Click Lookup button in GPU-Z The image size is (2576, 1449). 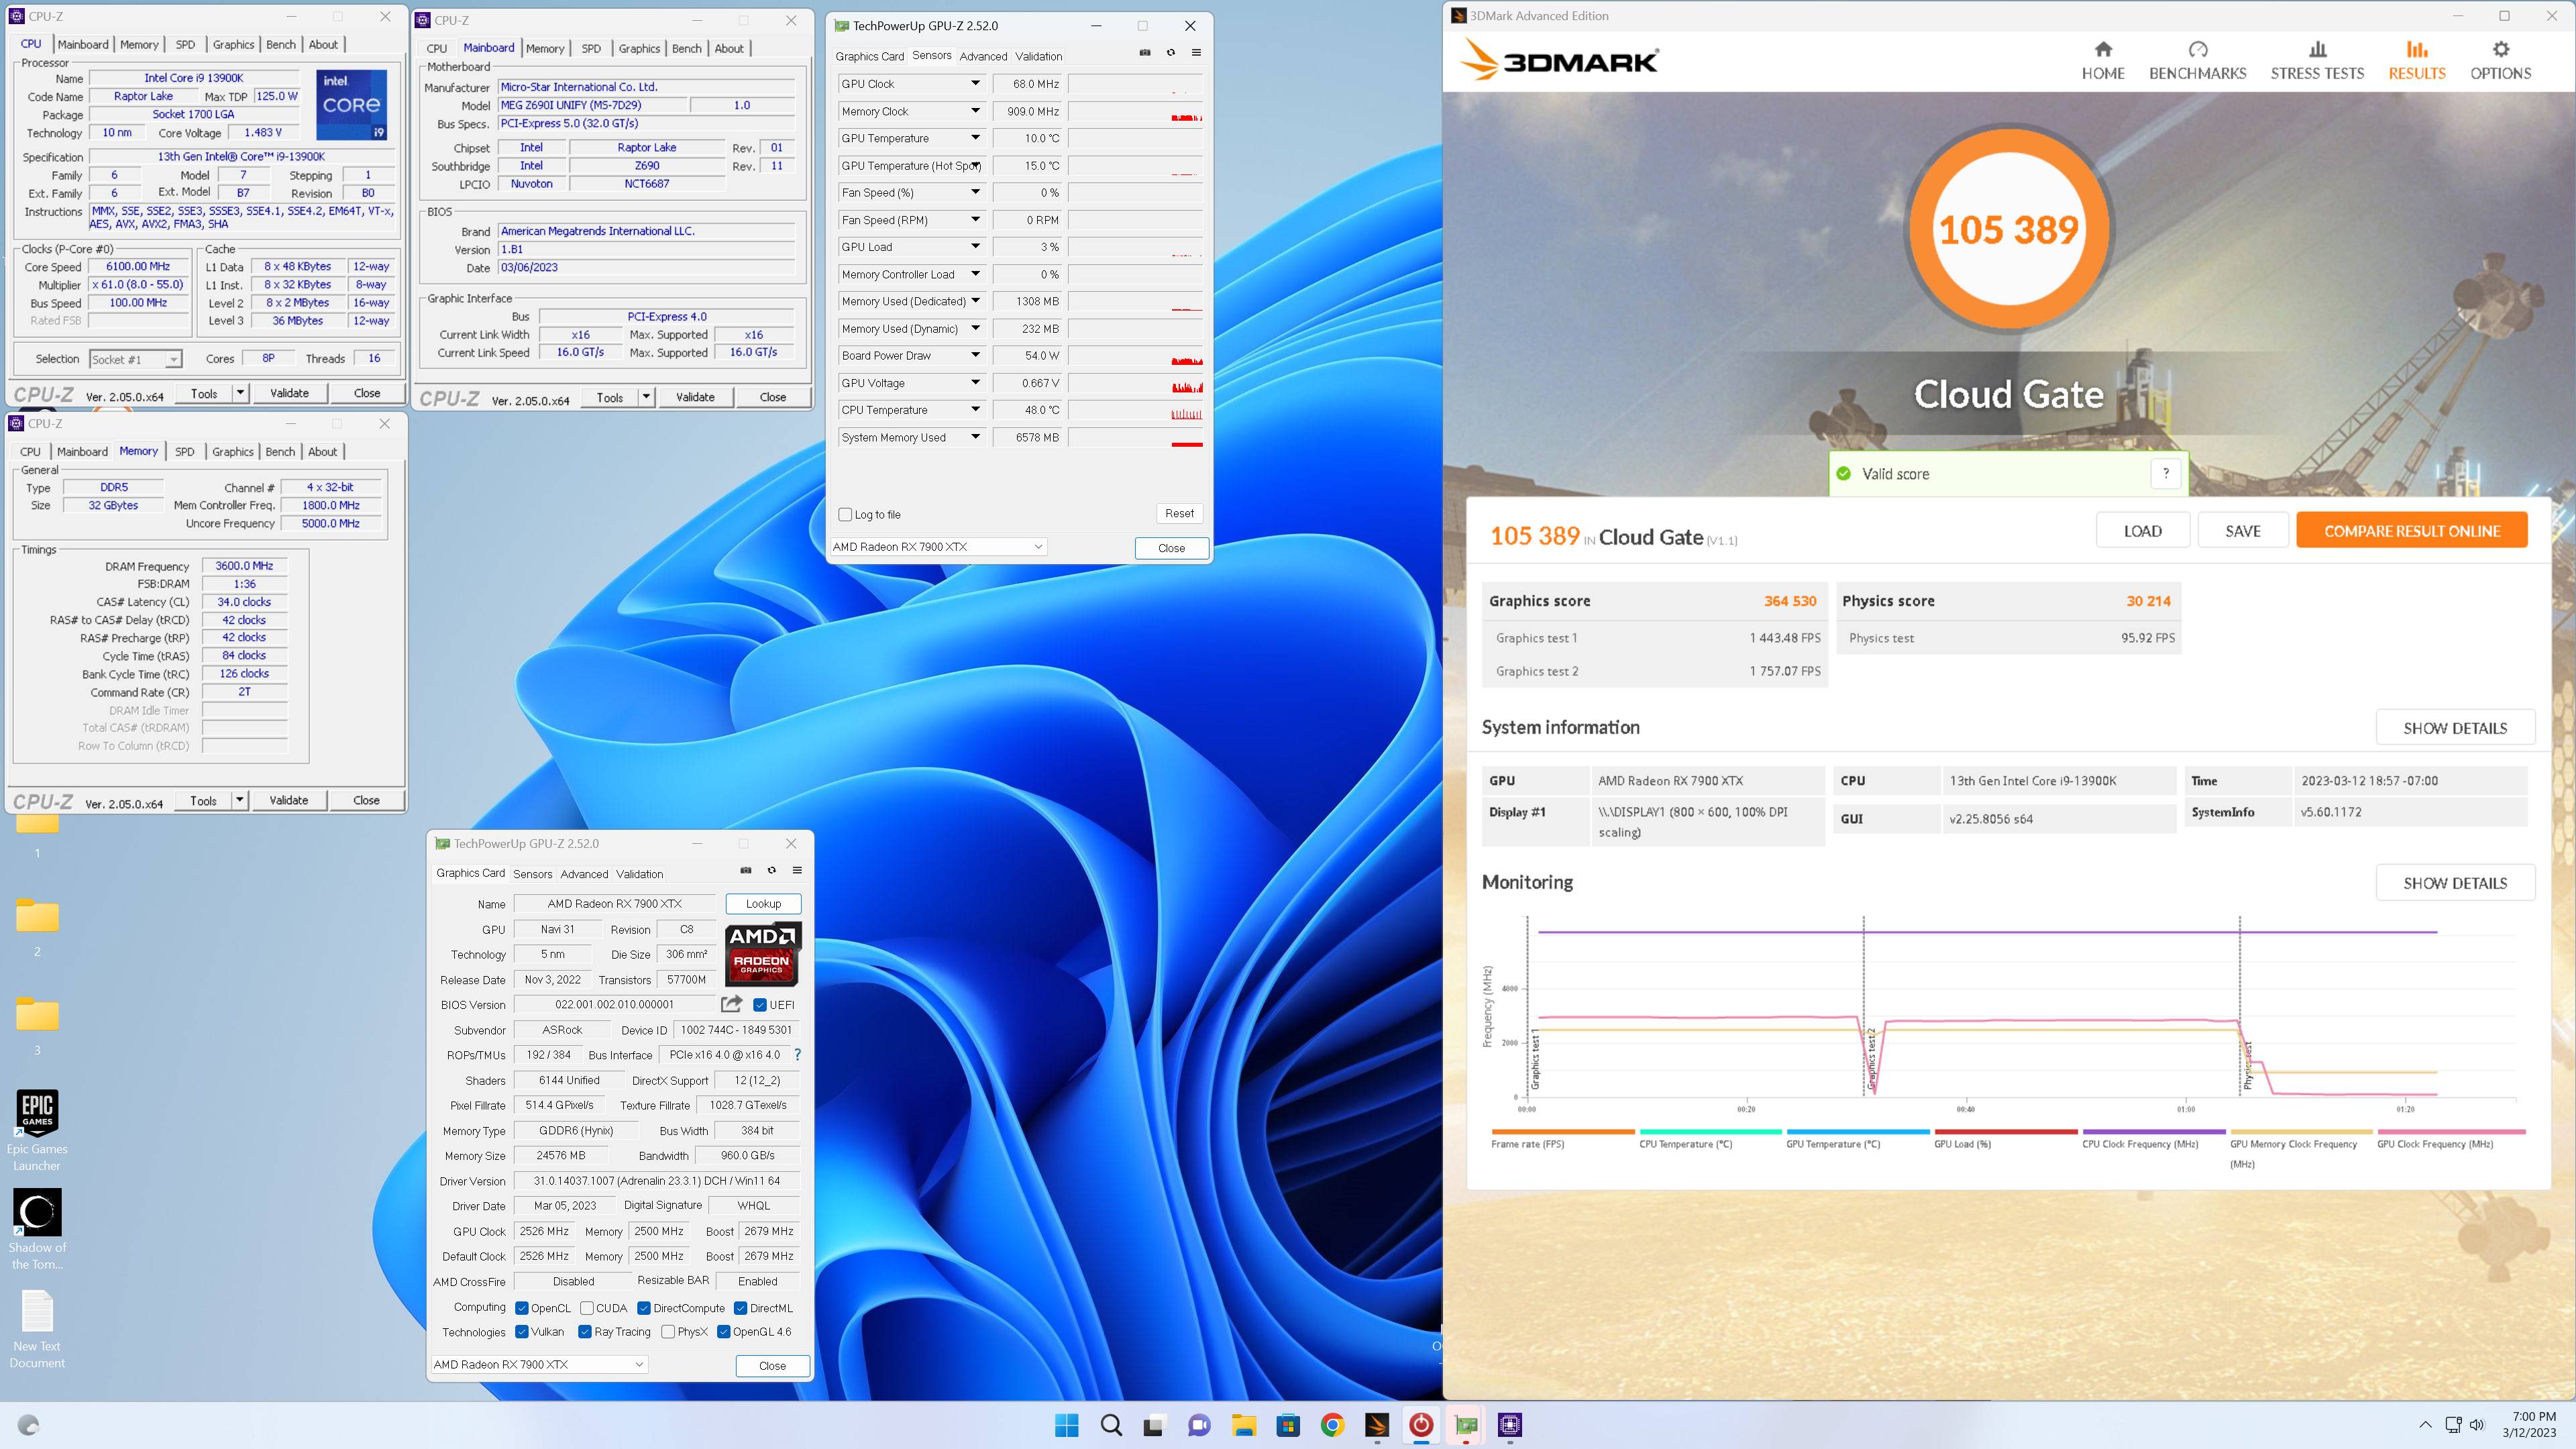(x=763, y=903)
